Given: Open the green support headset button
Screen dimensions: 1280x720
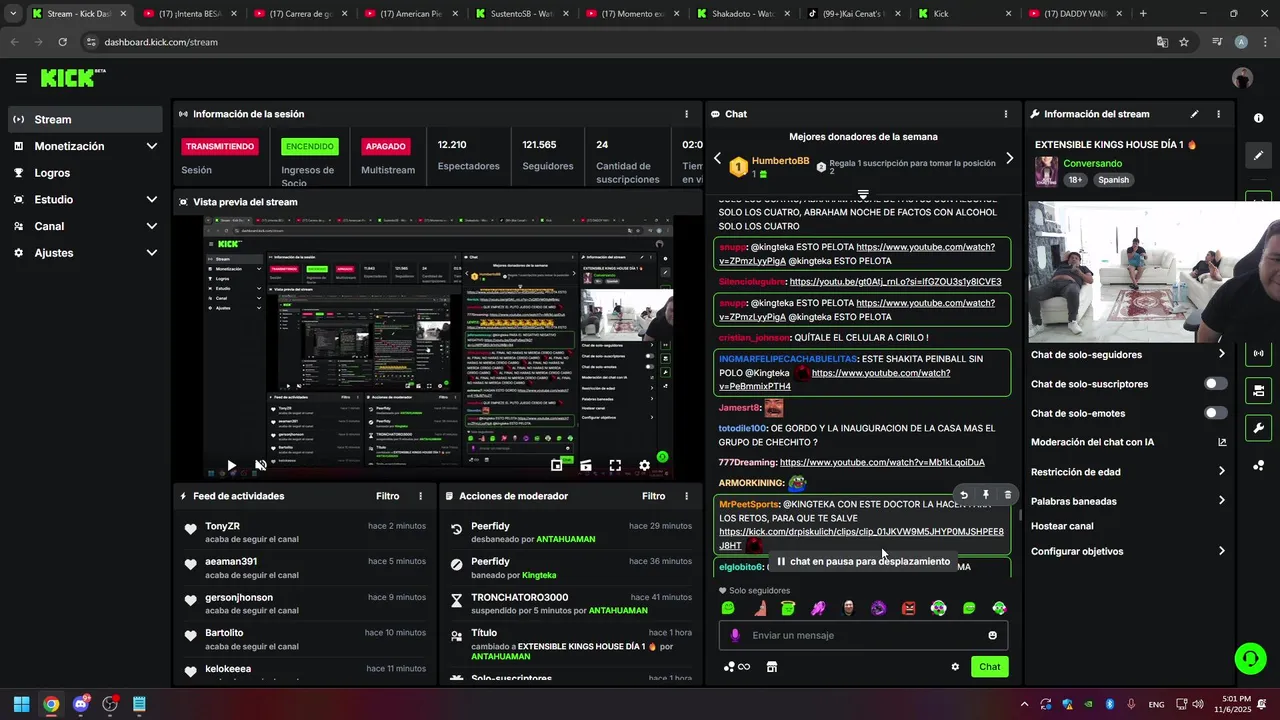Looking at the screenshot, I should pos(1250,658).
